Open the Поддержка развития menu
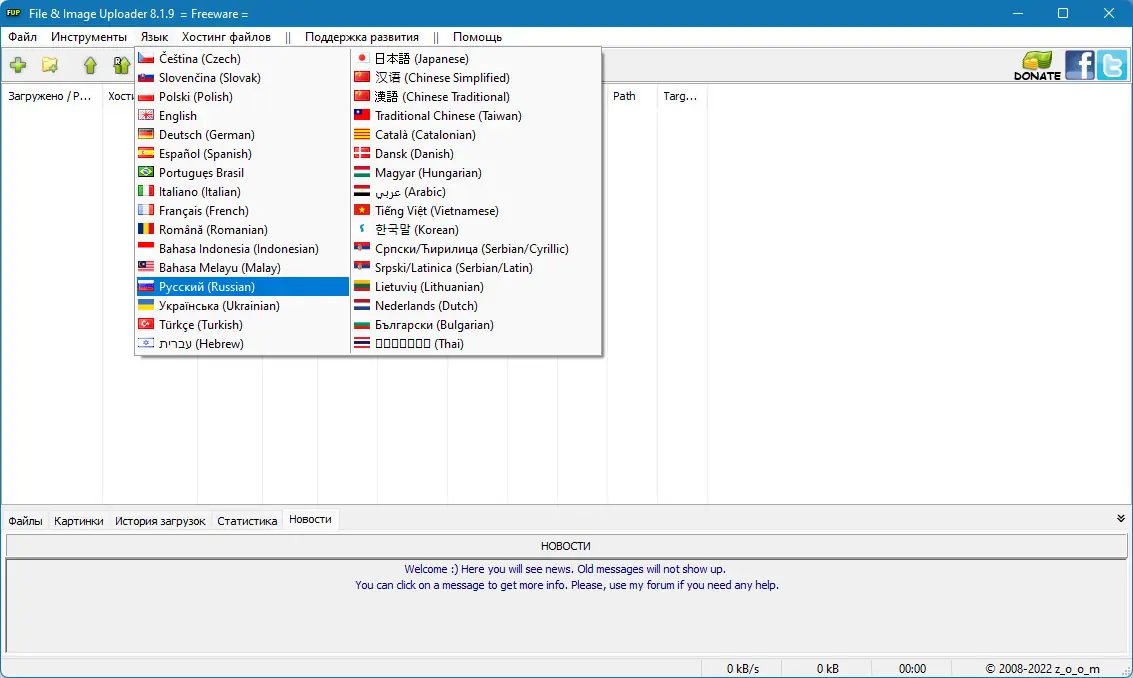The width and height of the screenshot is (1133, 678). pos(361,37)
